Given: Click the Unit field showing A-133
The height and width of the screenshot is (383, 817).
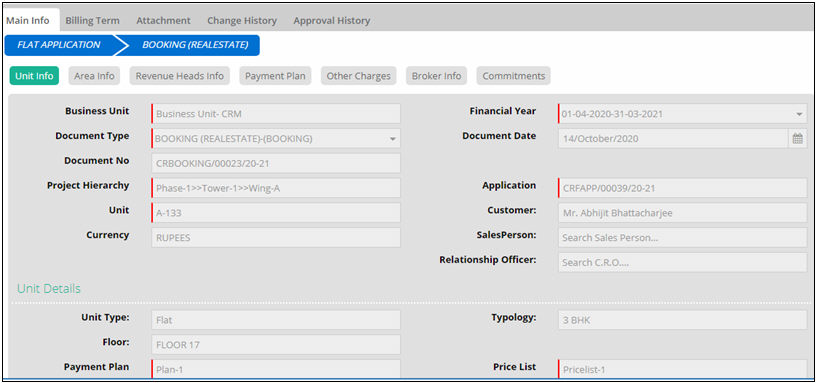Looking at the screenshot, I should pos(276,213).
